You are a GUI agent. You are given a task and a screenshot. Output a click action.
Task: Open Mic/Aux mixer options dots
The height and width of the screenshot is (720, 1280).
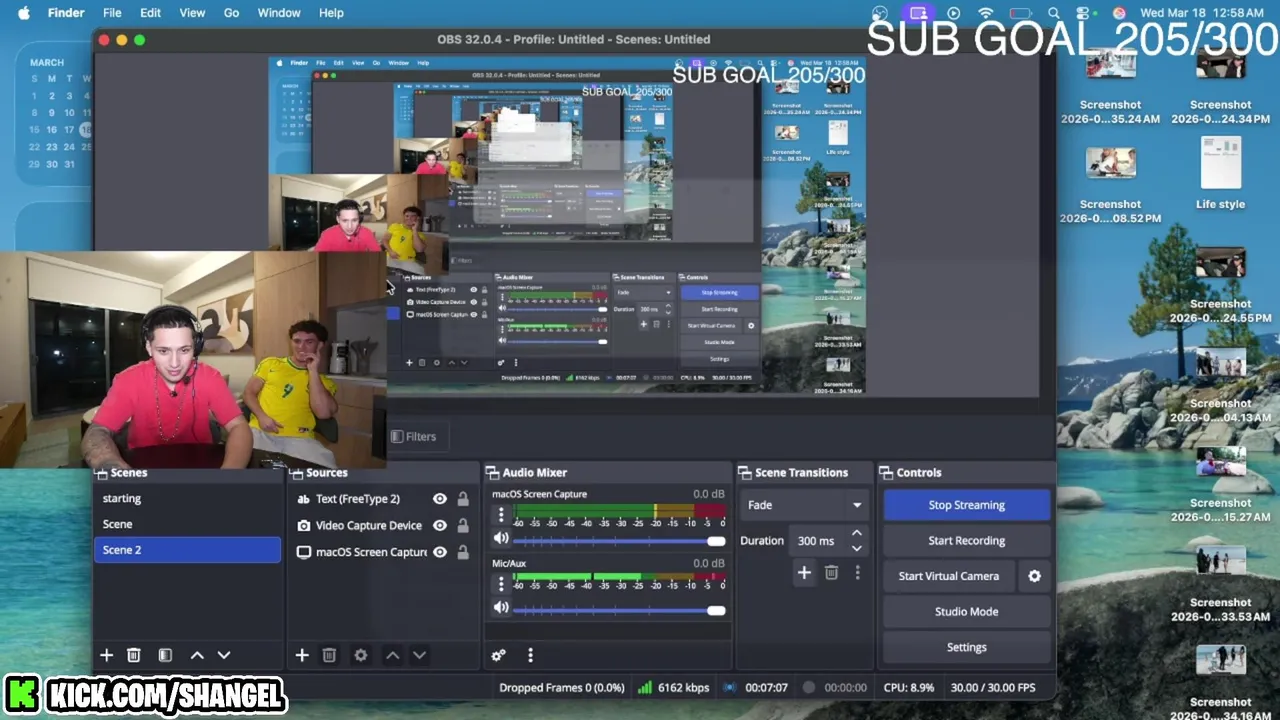point(501,584)
